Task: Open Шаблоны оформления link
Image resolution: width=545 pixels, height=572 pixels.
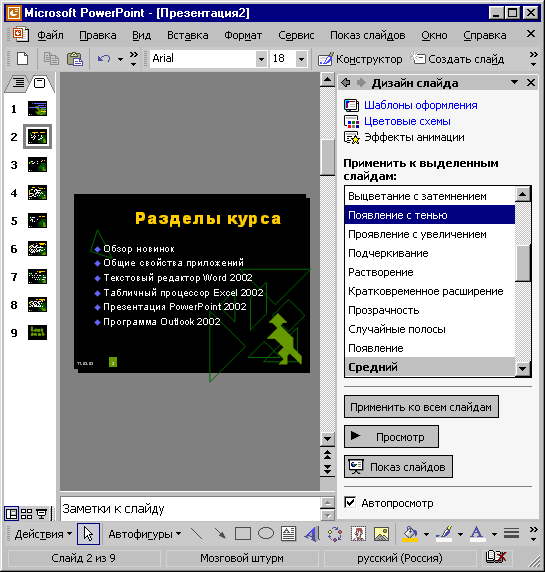Action: [x=421, y=105]
